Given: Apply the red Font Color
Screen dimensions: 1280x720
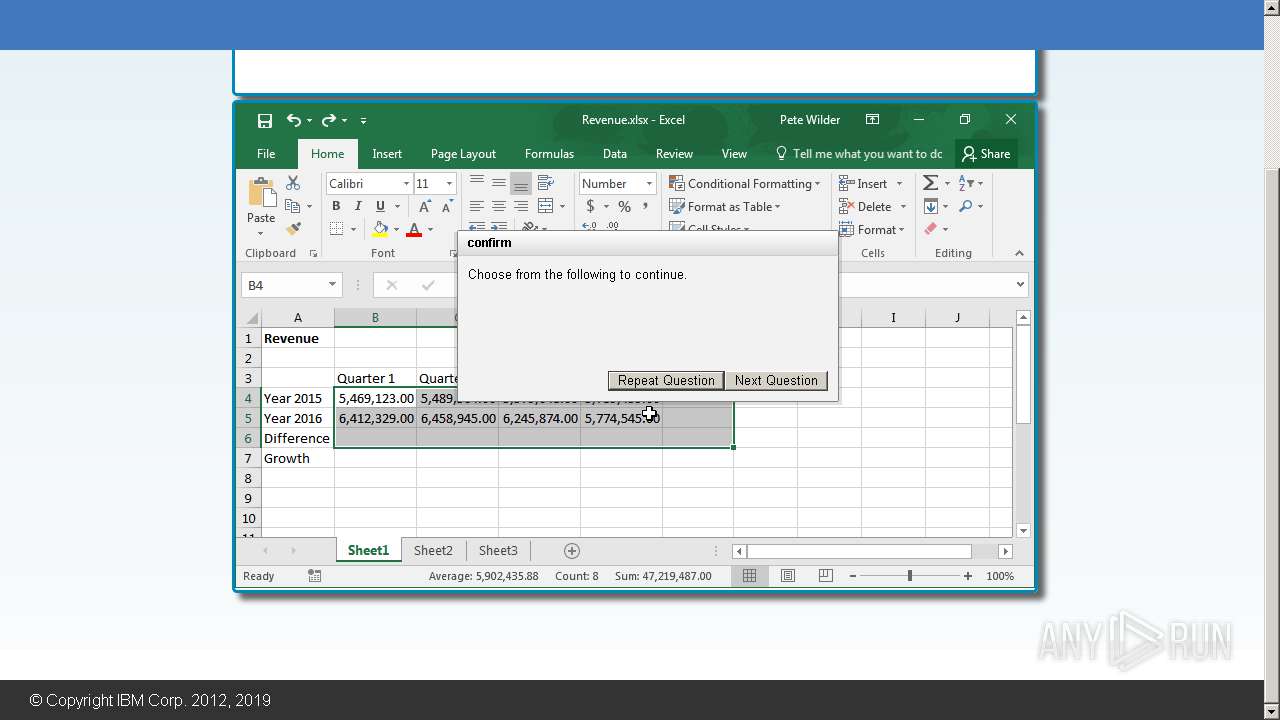Looking at the screenshot, I should pos(414,229).
